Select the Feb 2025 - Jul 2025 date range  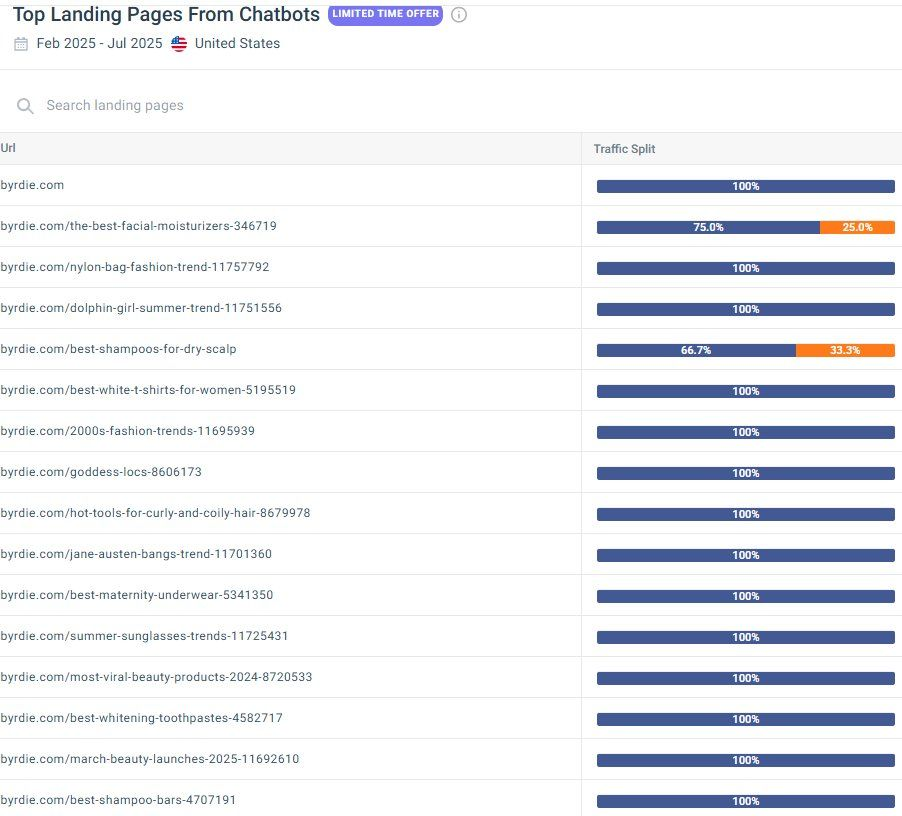(98, 44)
